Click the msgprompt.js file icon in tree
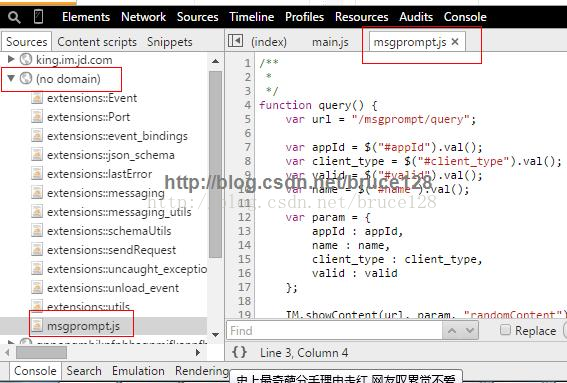 (x=37, y=325)
